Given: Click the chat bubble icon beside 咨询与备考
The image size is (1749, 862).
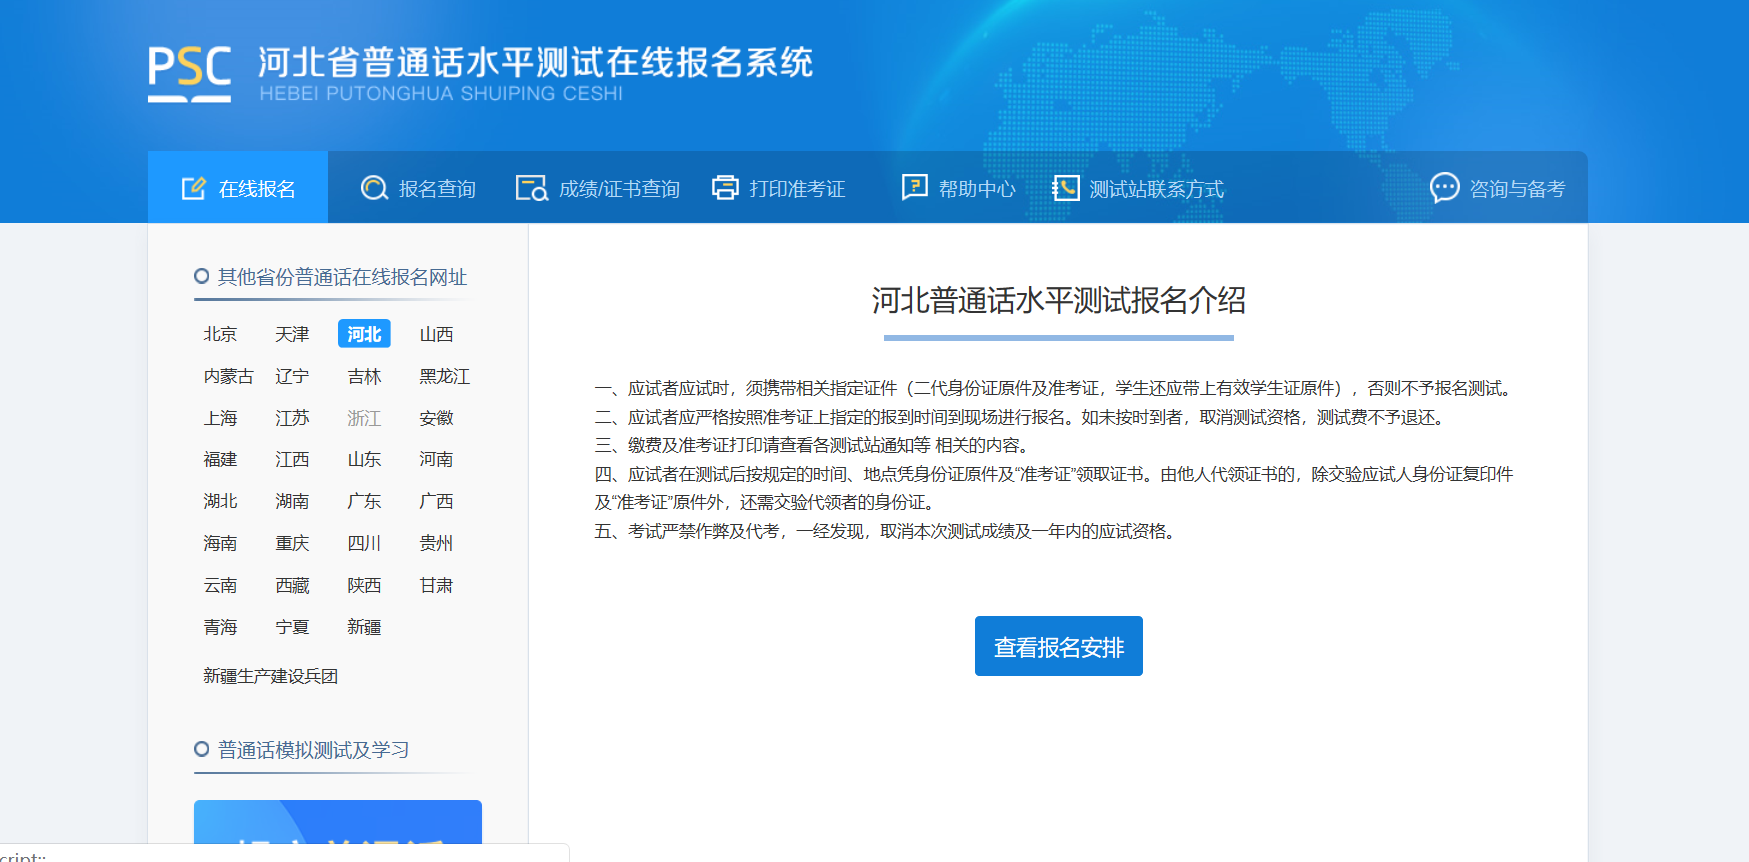Looking at the screenshot, I should (1445, 187).
